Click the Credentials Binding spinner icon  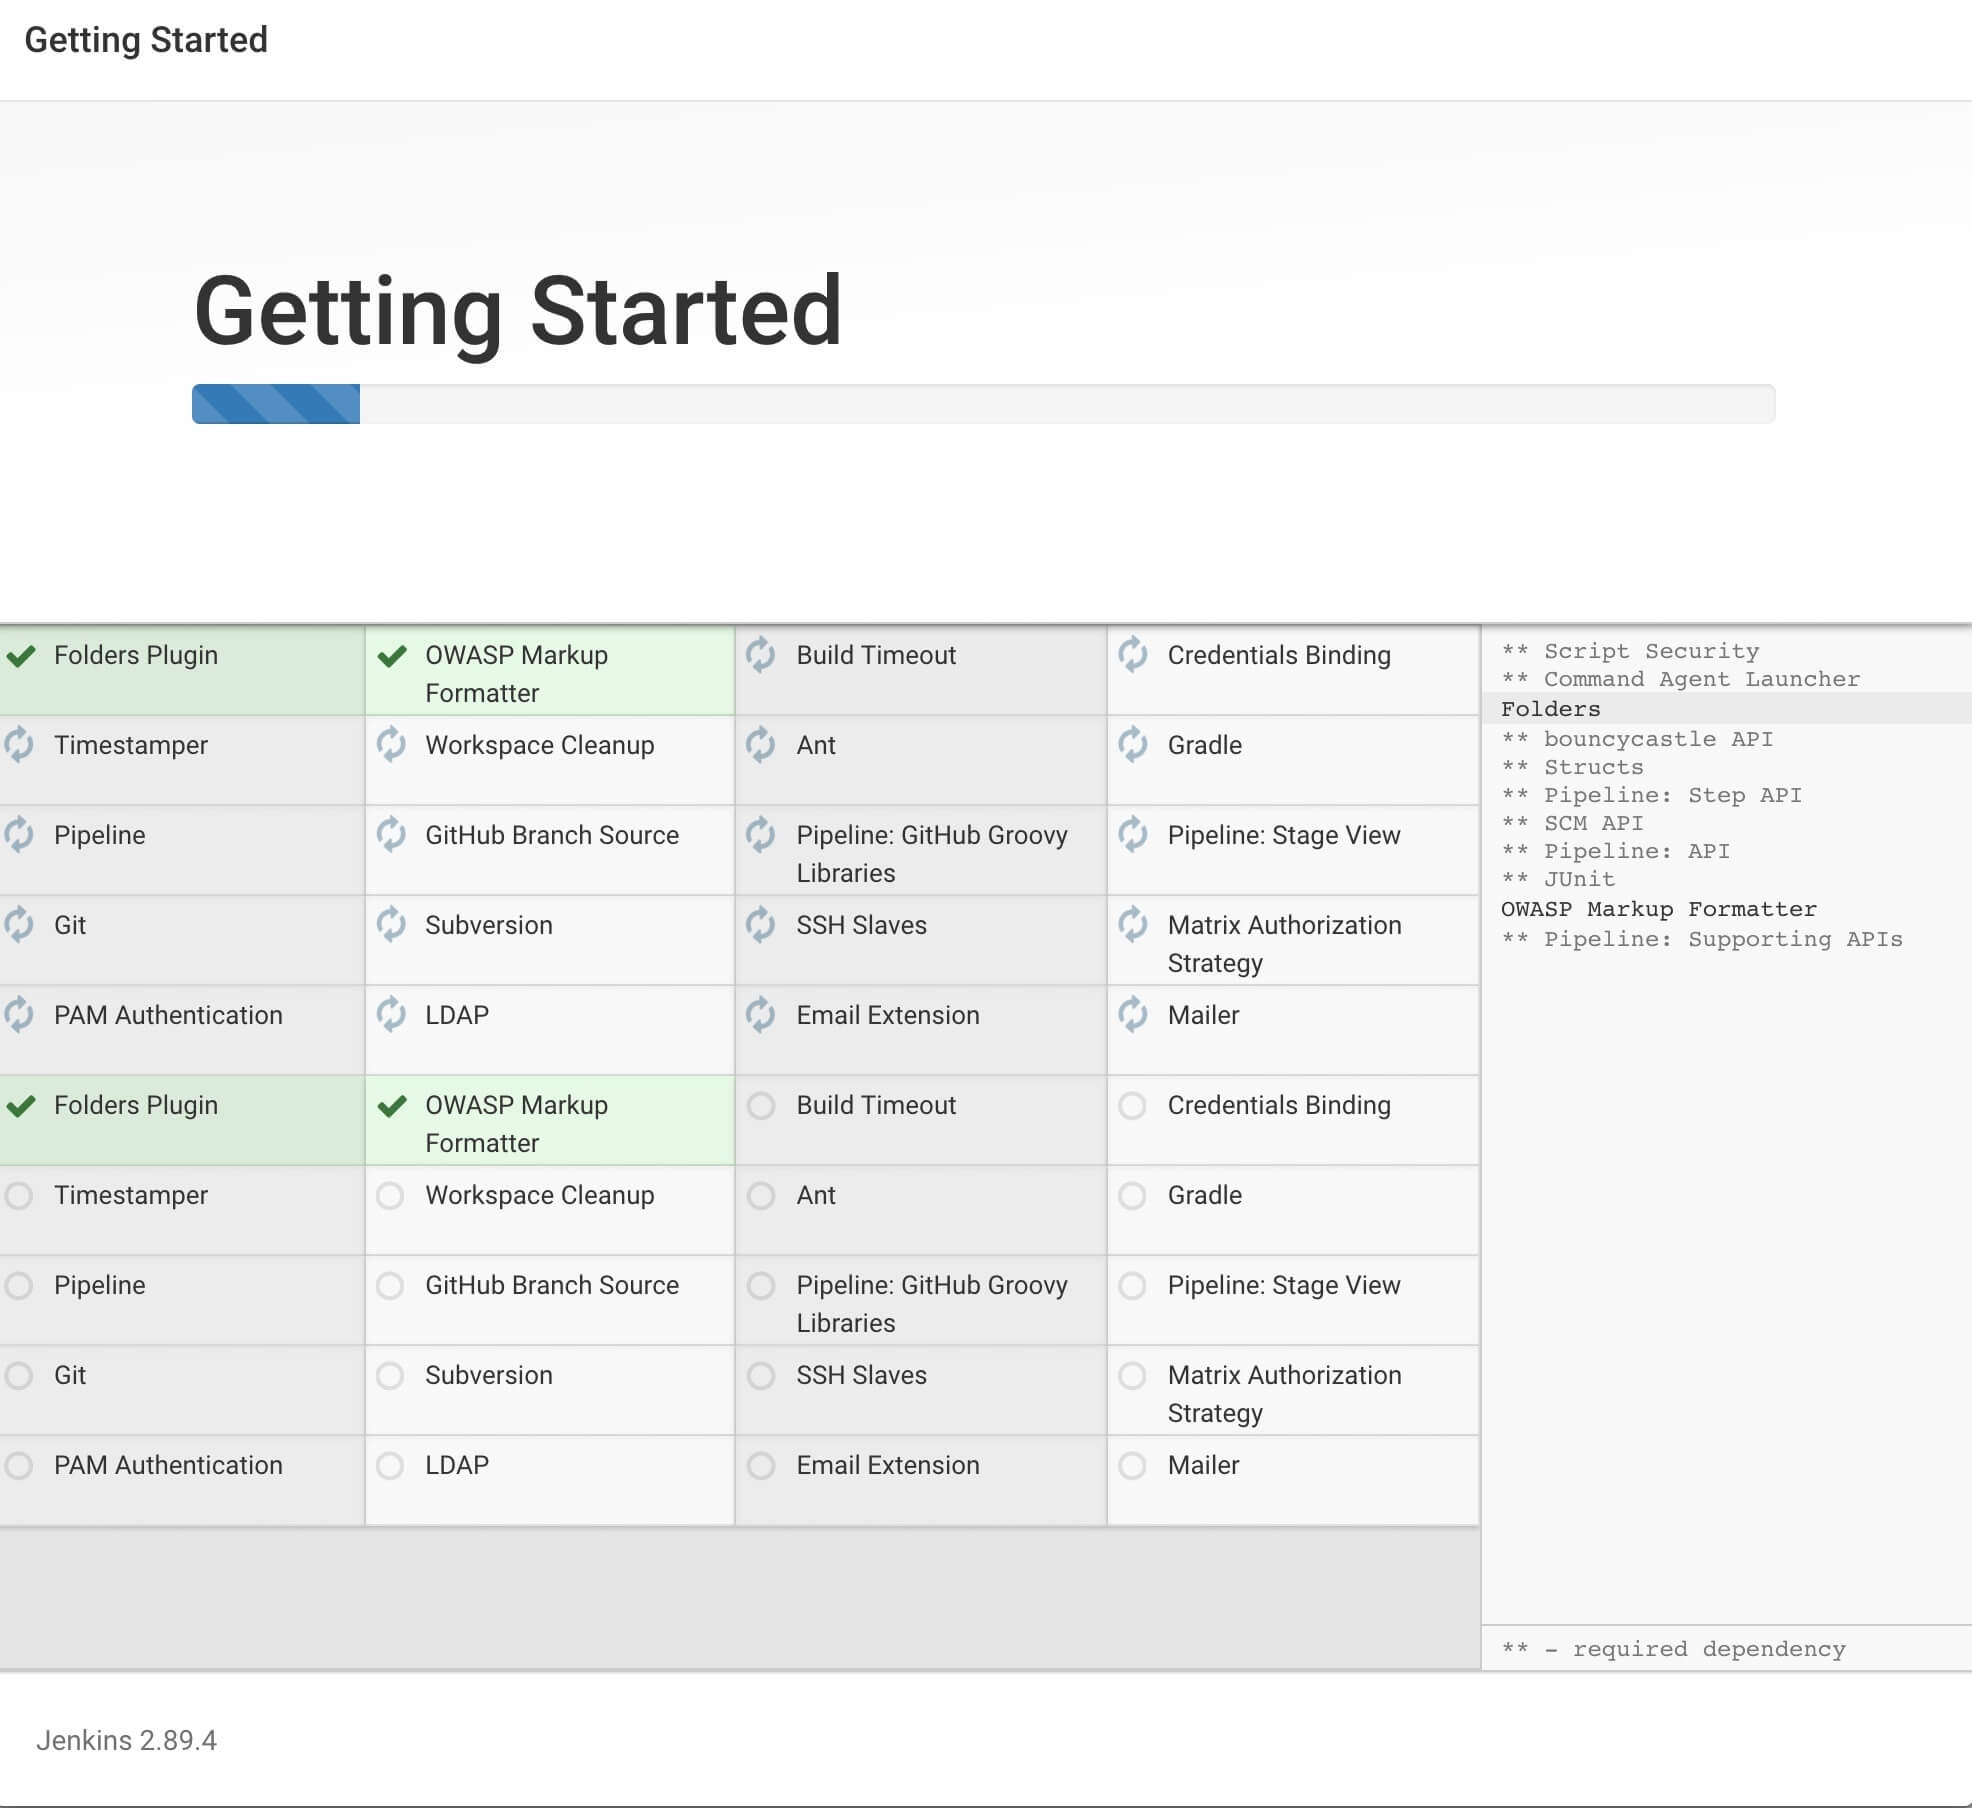click(x=1134, y=656)
